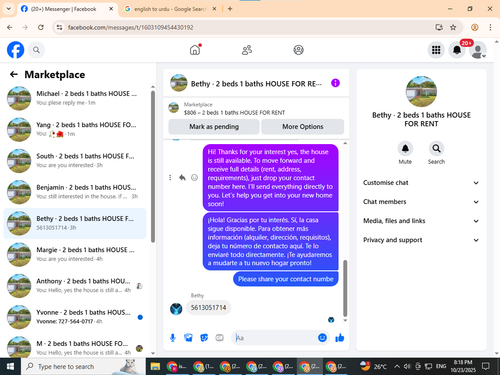Attach a photo with the image icon
Screen dimensions: 500x375
(188, 338)
